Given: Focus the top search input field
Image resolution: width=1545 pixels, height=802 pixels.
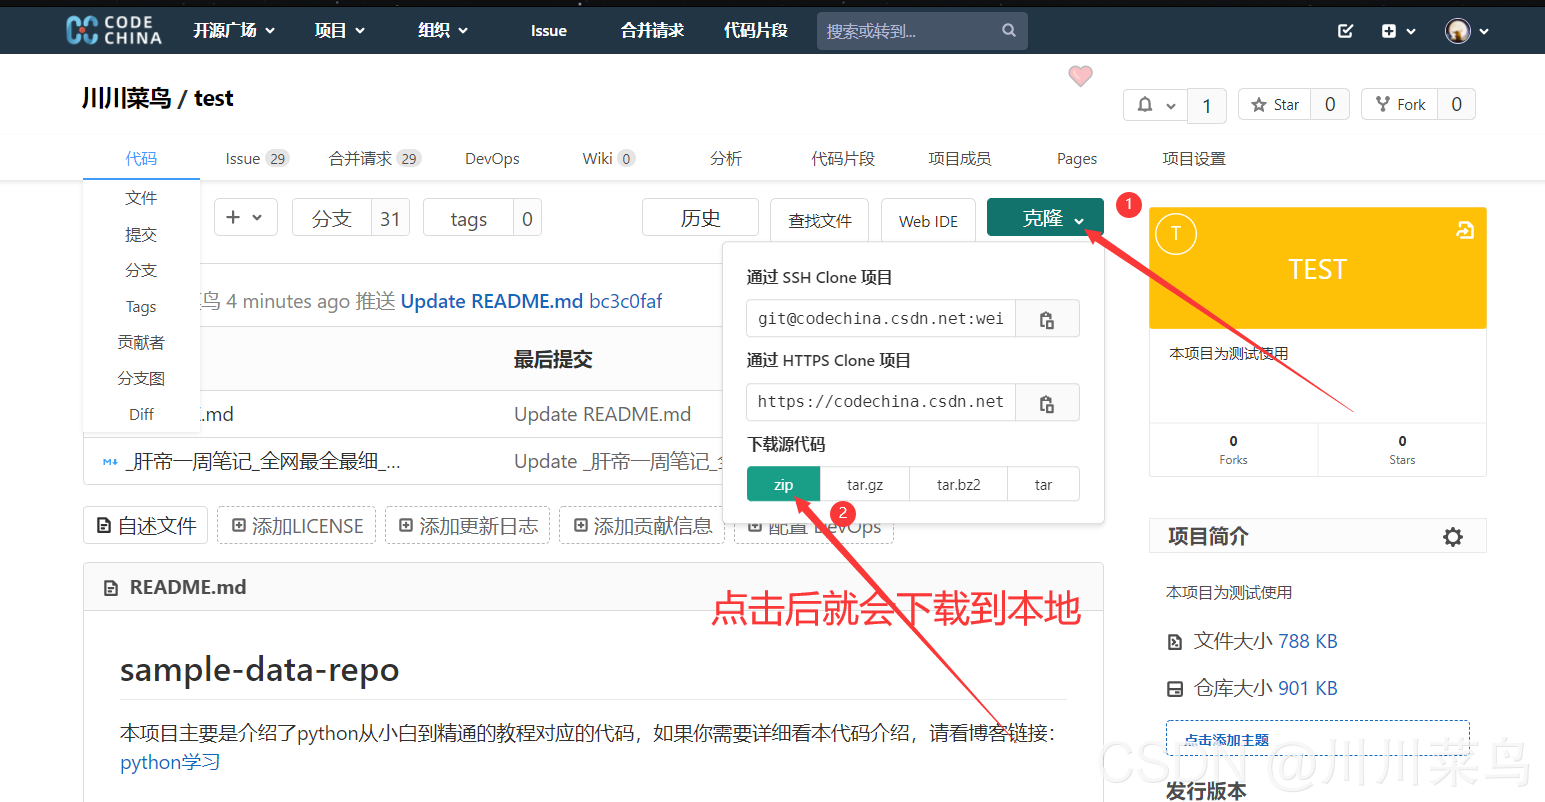Looking at the screenshot, I should tap(905, 31).
